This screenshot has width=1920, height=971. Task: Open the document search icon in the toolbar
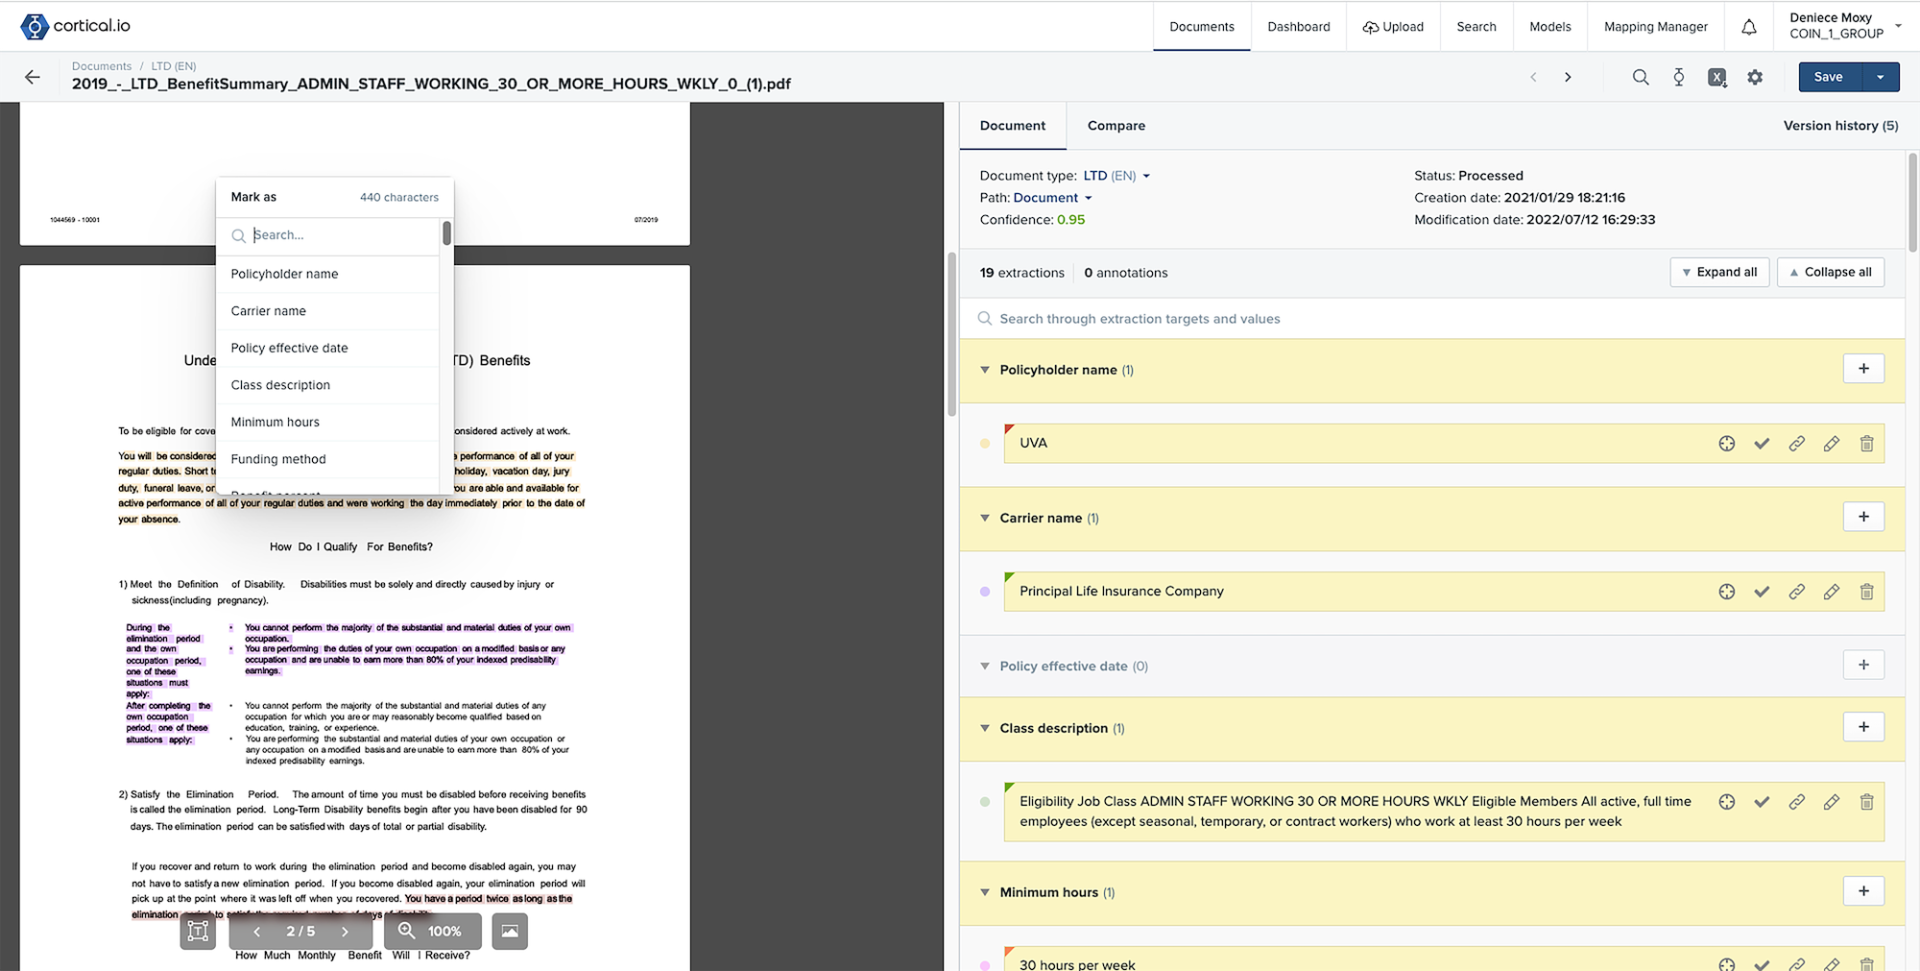click(1640, 77)
